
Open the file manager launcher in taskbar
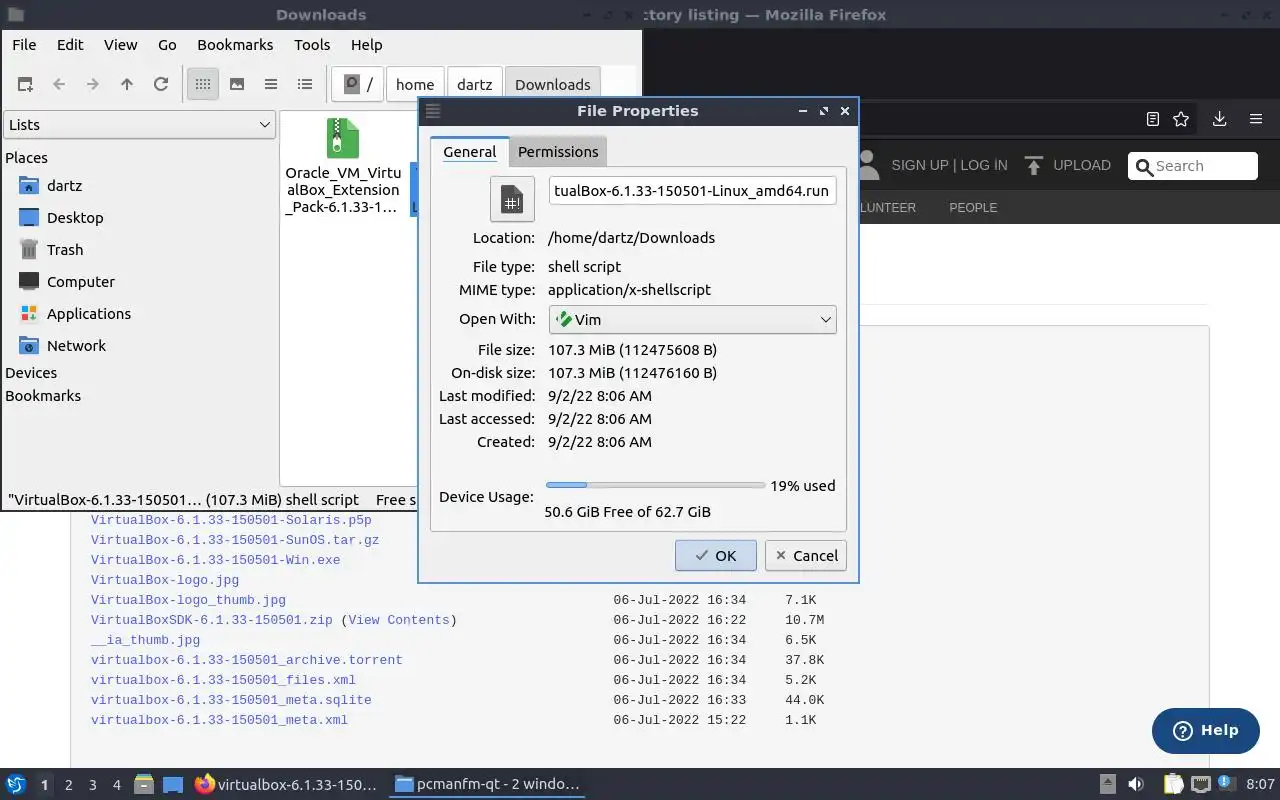pyautogui.click(x=143, y=784)
